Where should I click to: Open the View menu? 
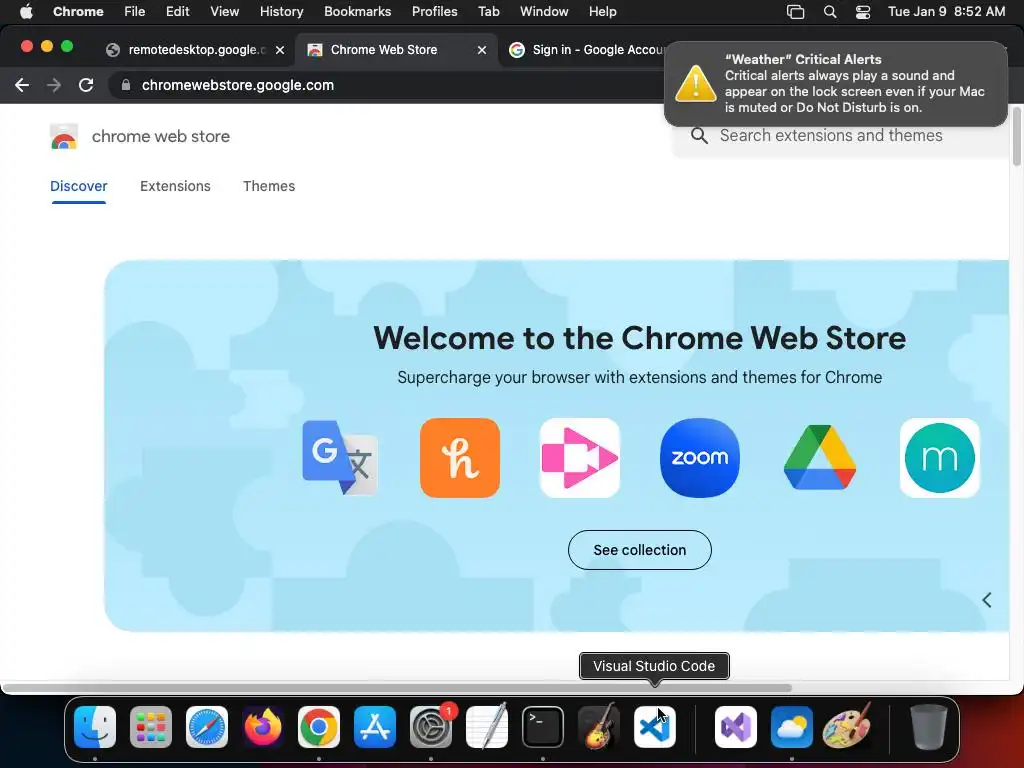tap(225, 12)
